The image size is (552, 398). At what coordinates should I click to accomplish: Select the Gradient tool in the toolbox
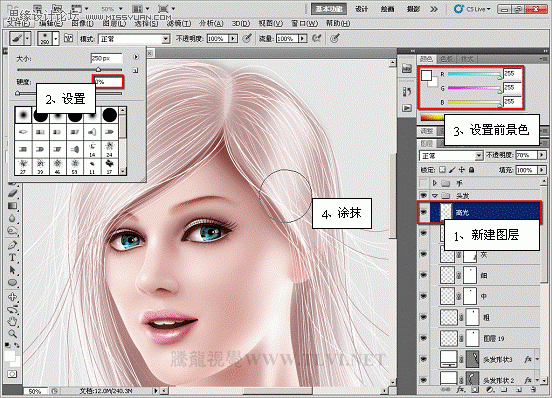(x=12, y=206)
